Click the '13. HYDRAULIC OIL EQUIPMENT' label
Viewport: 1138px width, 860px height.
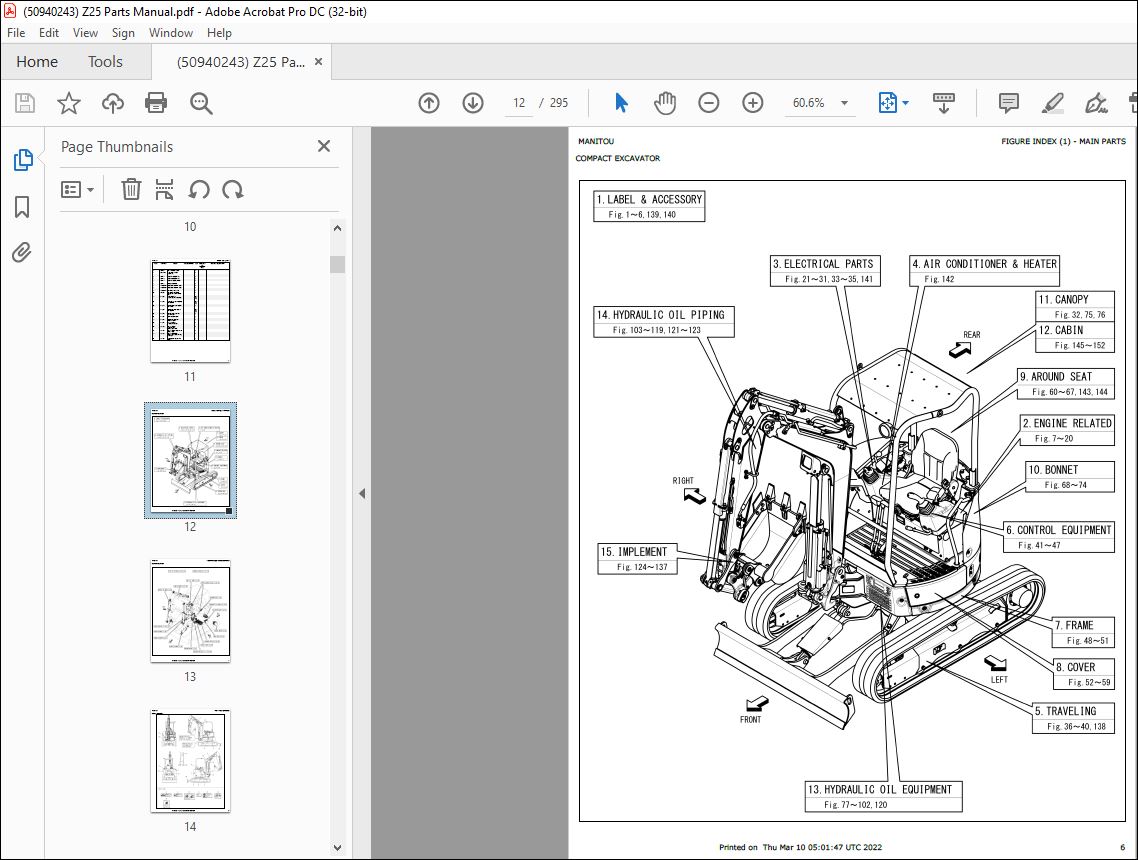[883, 796]
